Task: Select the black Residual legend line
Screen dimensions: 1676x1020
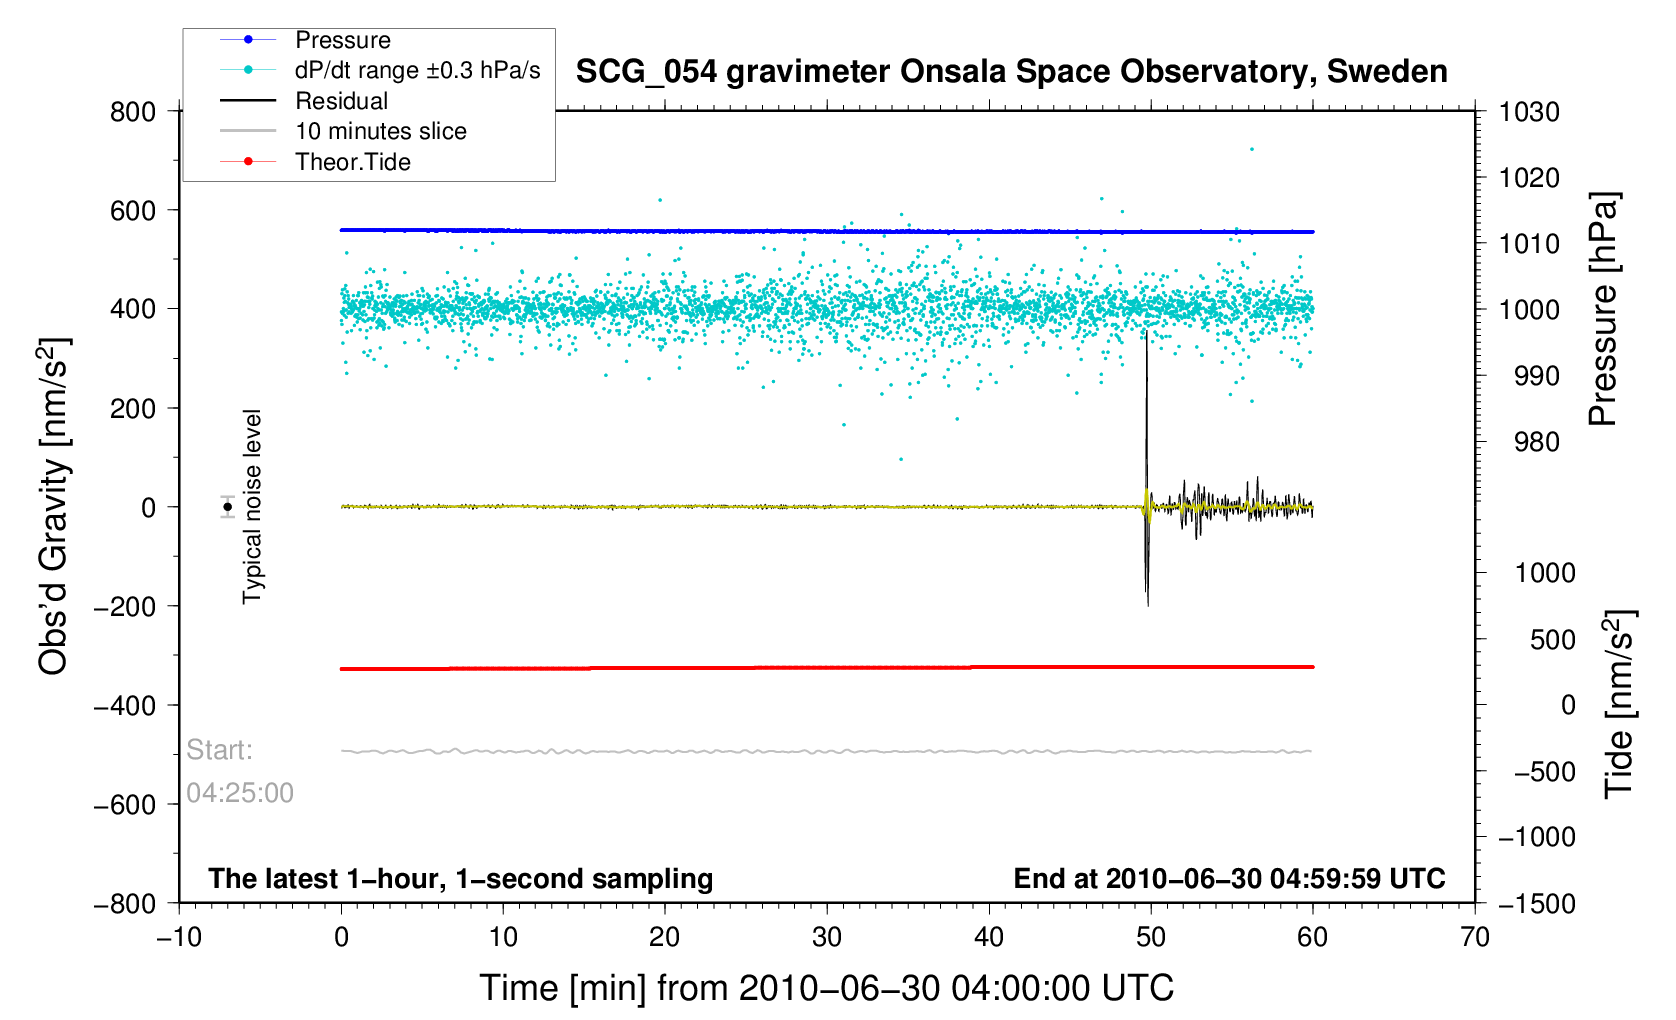Action: click(x=248, y=101)
